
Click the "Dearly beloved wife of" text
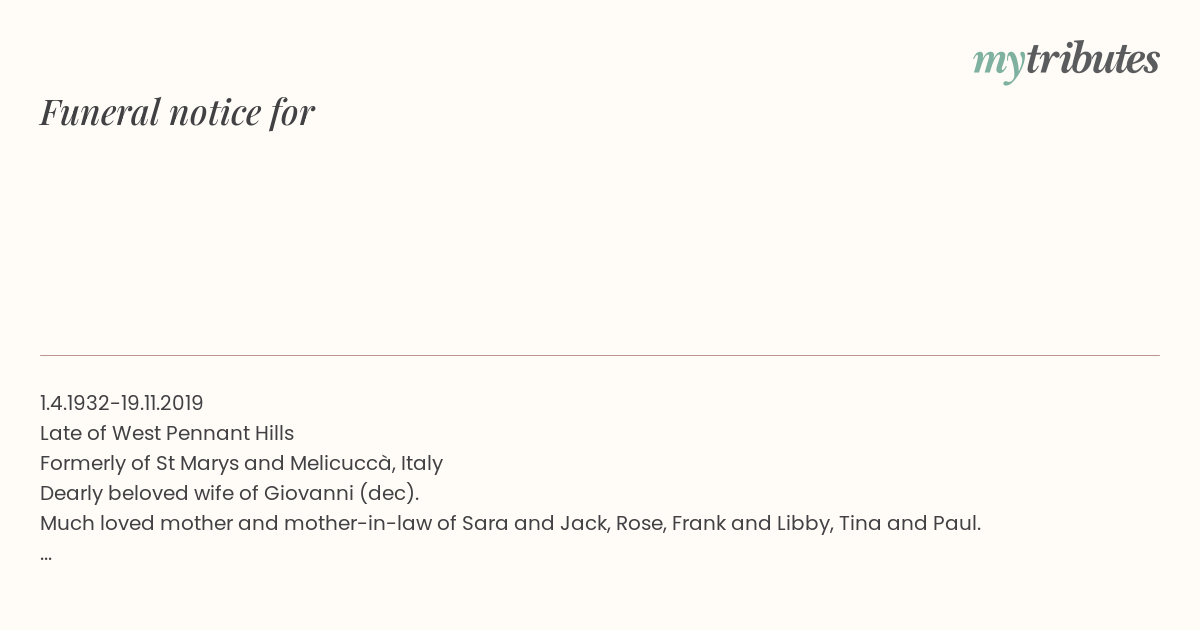149,493
